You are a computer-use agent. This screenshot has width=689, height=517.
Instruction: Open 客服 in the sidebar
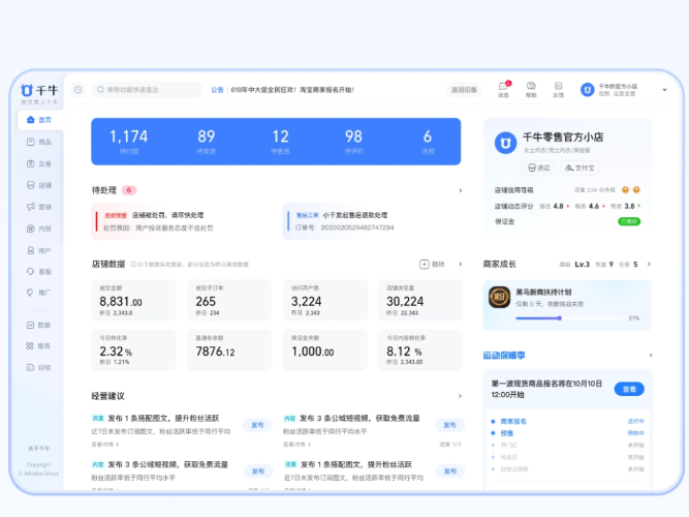39,271
